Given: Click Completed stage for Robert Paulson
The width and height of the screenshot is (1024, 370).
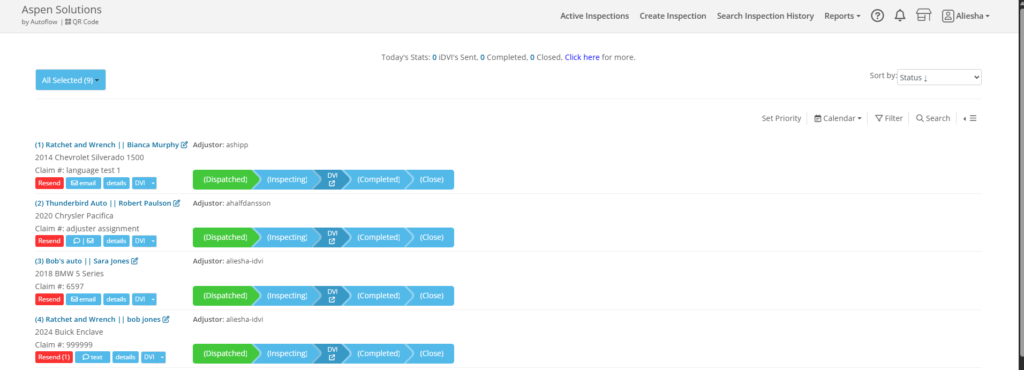Looking at the screenshot, I should click(x=378, y=238).
